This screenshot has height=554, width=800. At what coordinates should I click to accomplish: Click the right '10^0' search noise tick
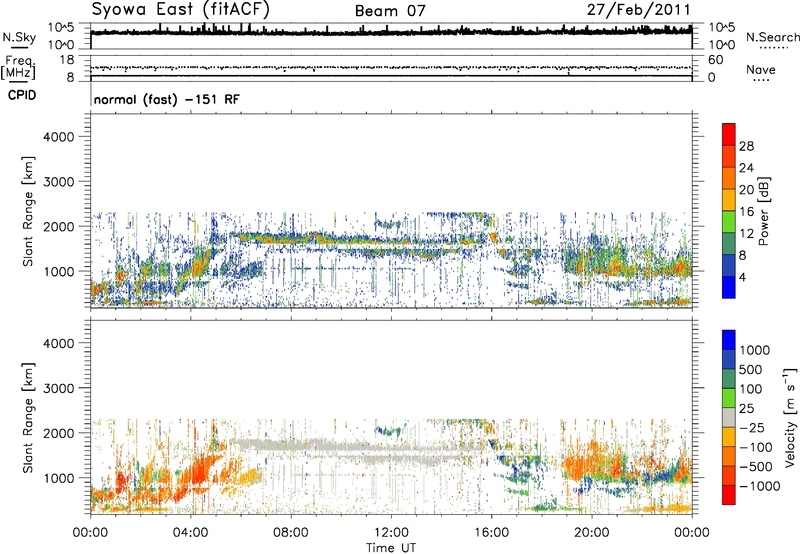[x=721, y=45]
